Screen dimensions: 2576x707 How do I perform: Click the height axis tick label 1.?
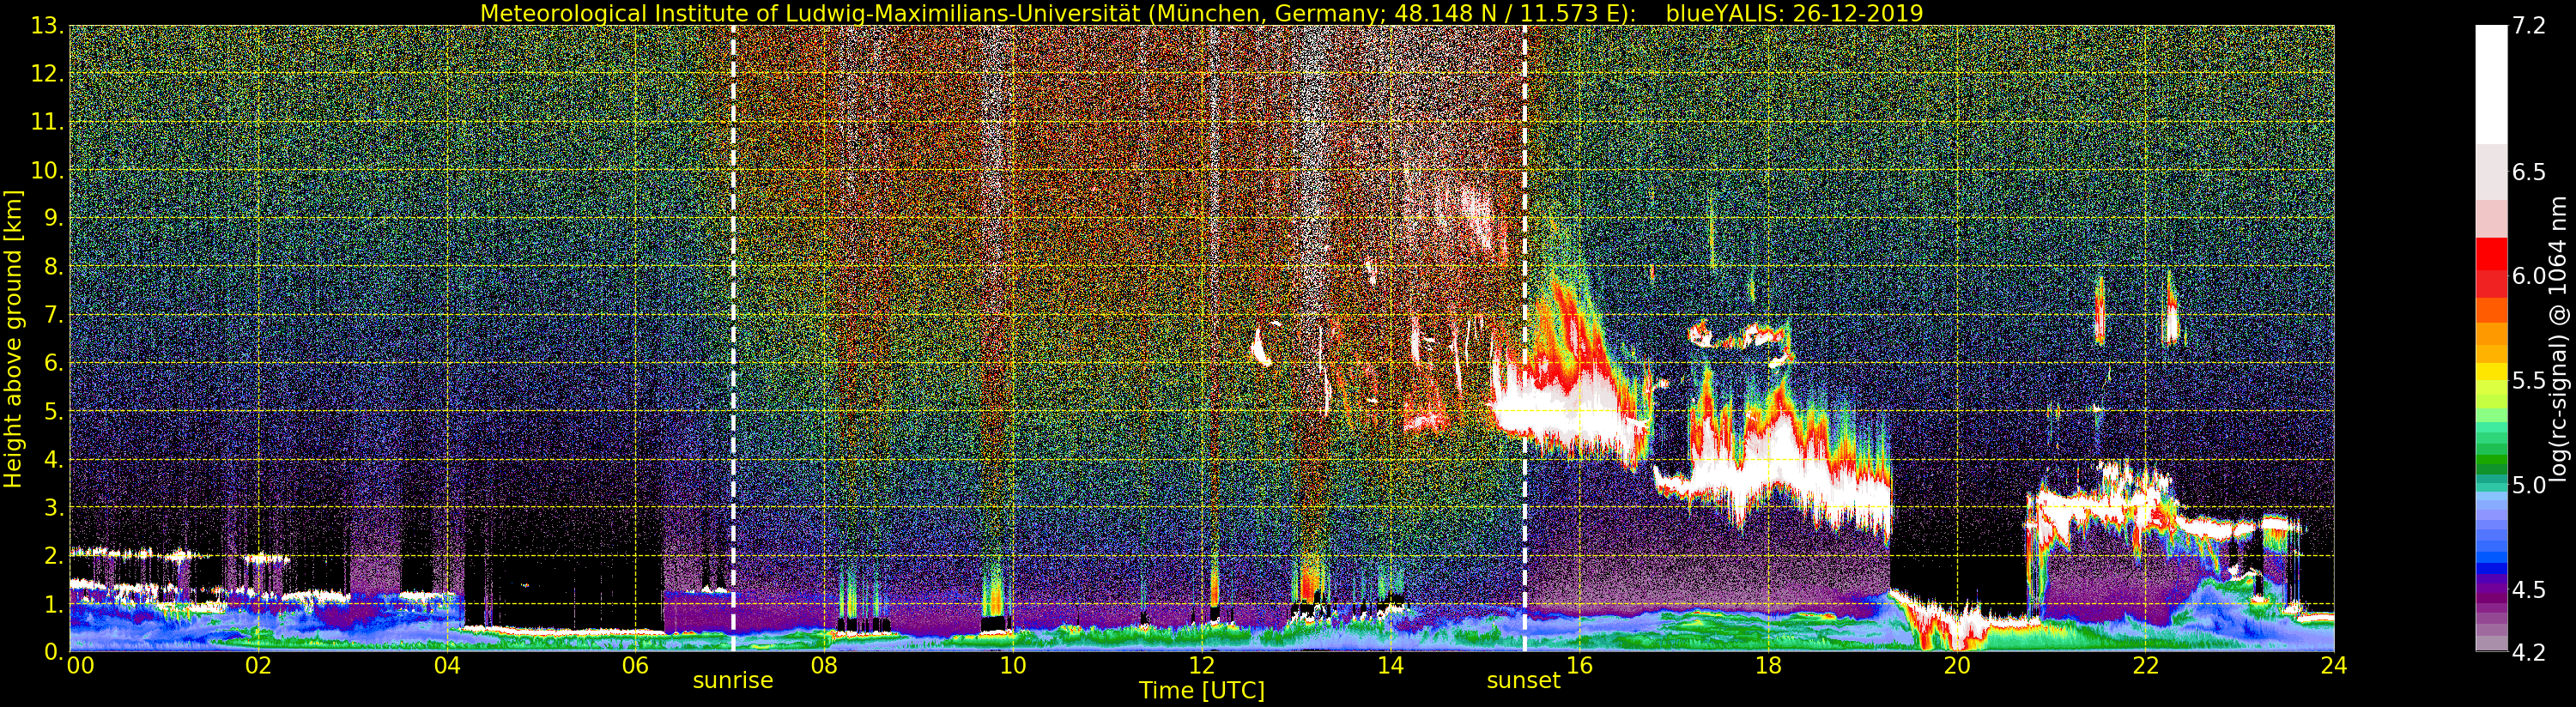(54, 604)
